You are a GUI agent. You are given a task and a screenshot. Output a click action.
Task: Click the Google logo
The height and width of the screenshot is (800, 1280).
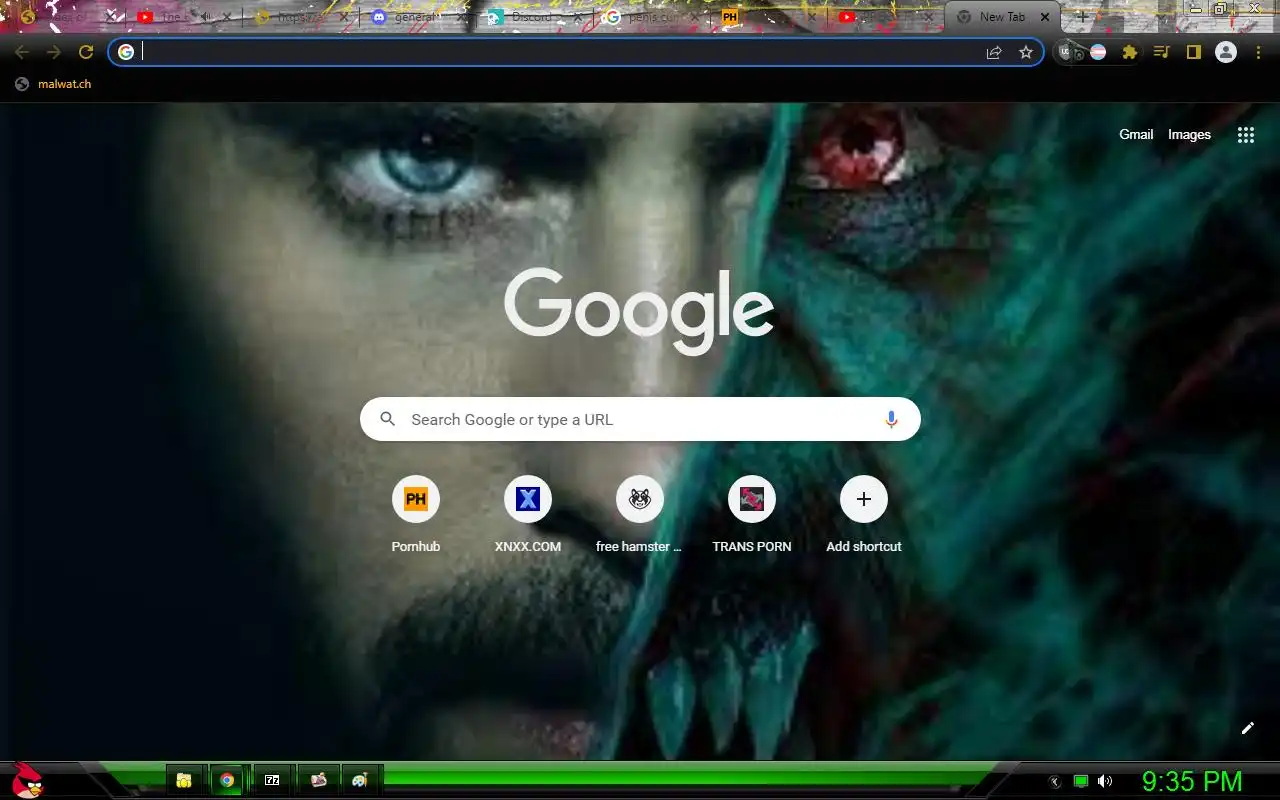[x=639, y=310]
